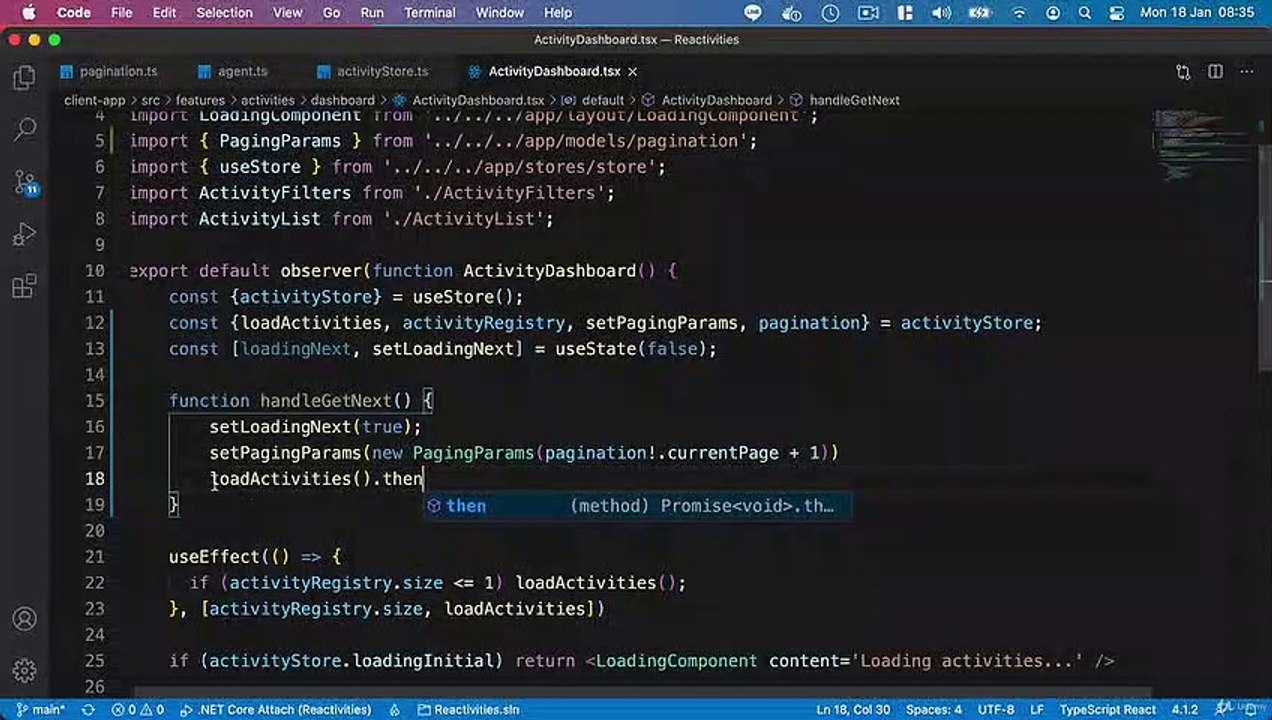This screenshot has height=720, width=1272.
Task: Change file encoding UTF-8
Action: 996,710
